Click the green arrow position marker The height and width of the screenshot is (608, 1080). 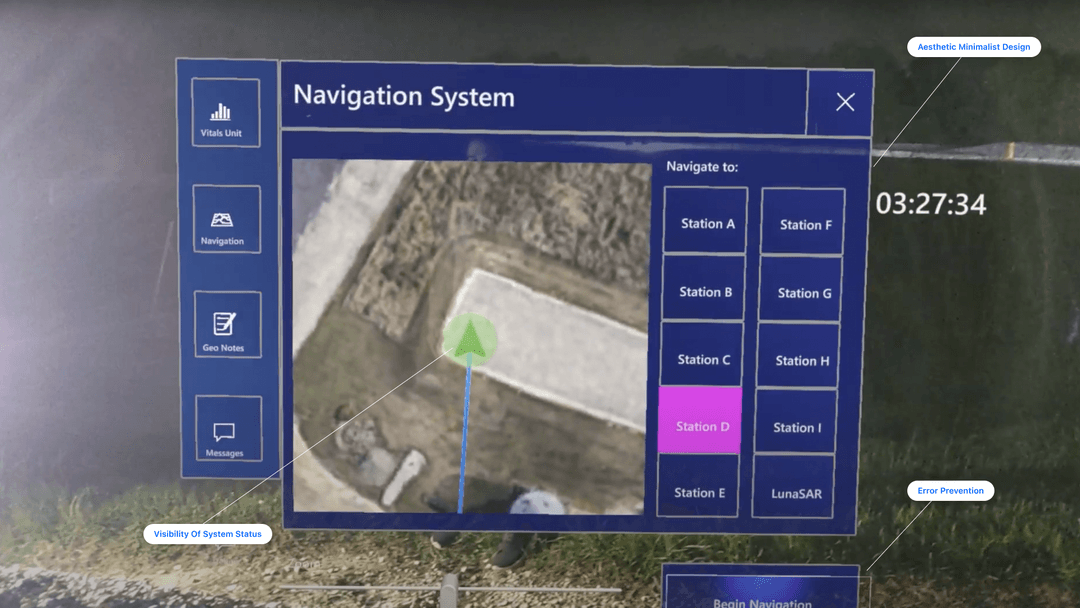coord(470,340)
